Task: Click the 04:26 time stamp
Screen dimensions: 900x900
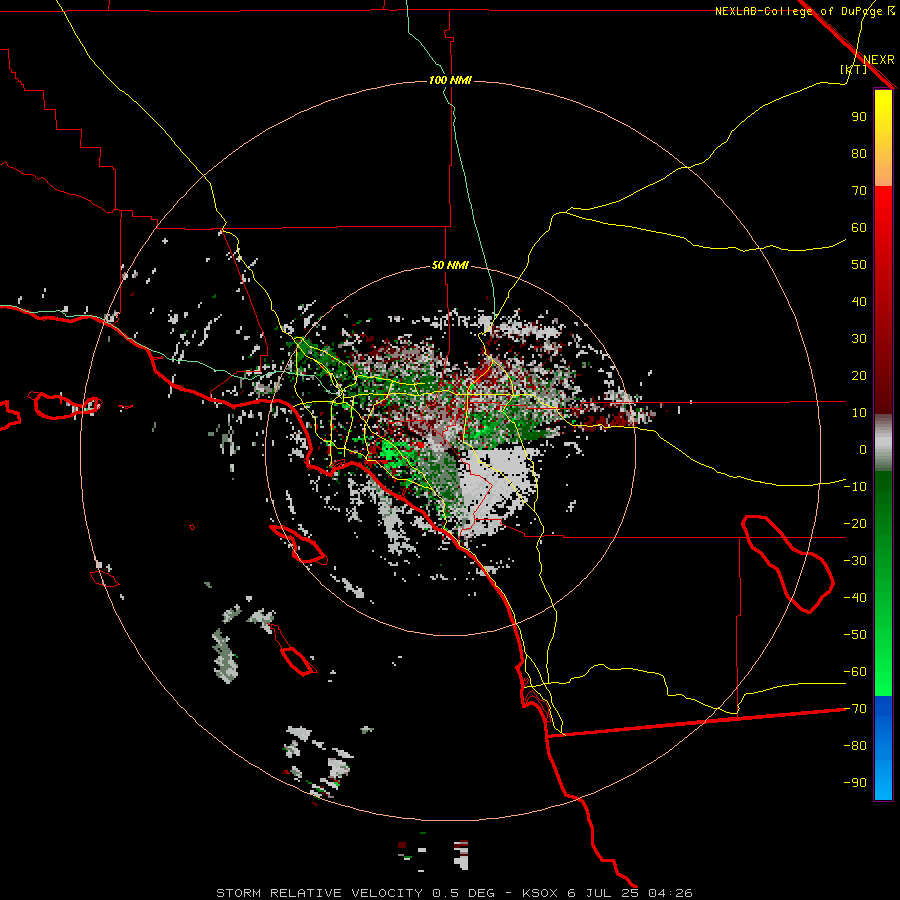Action: (670, 893)
